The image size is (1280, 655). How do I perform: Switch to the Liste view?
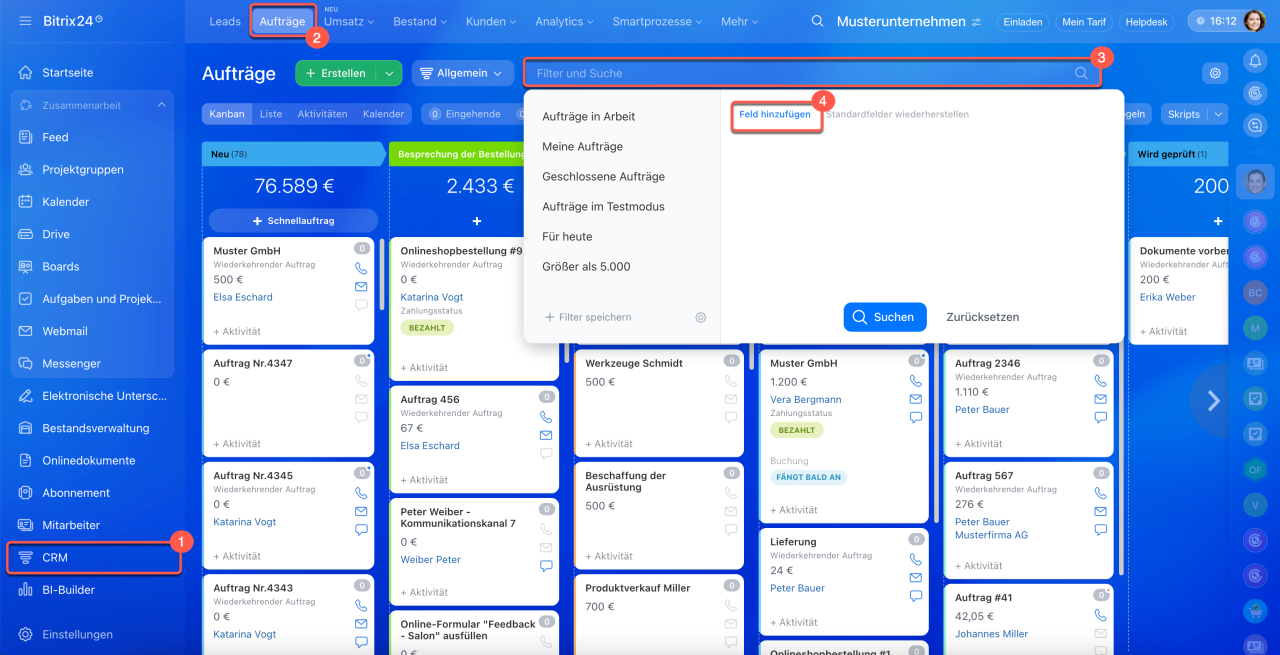pyautogui.click(x=271, y=114)
